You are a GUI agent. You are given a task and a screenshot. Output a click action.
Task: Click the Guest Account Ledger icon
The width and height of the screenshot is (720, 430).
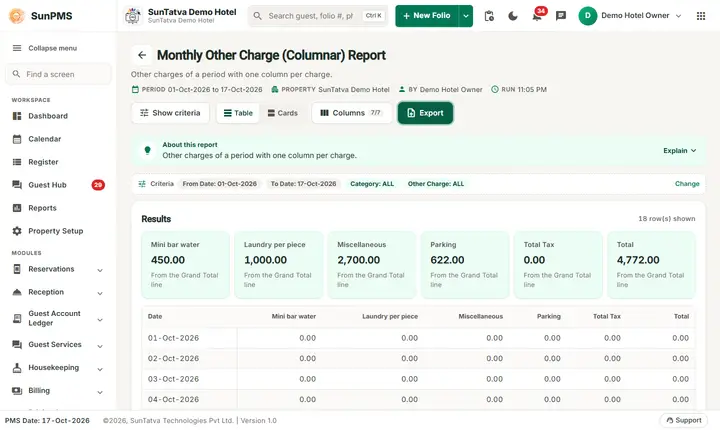[x=17, y=318]
